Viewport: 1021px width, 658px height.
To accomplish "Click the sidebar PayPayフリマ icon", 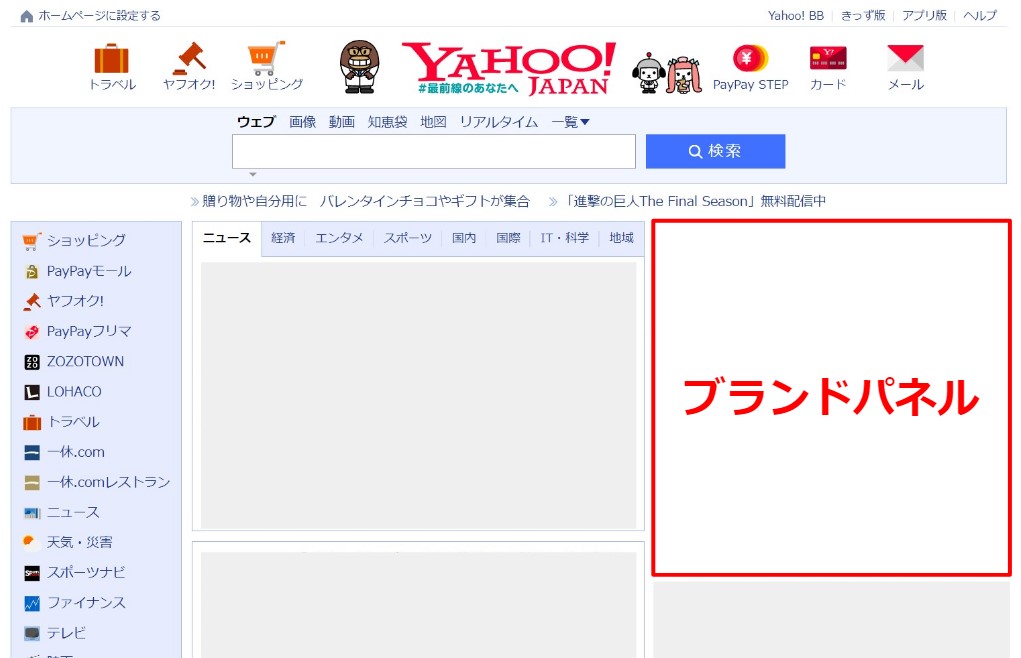I will [32, 332].
